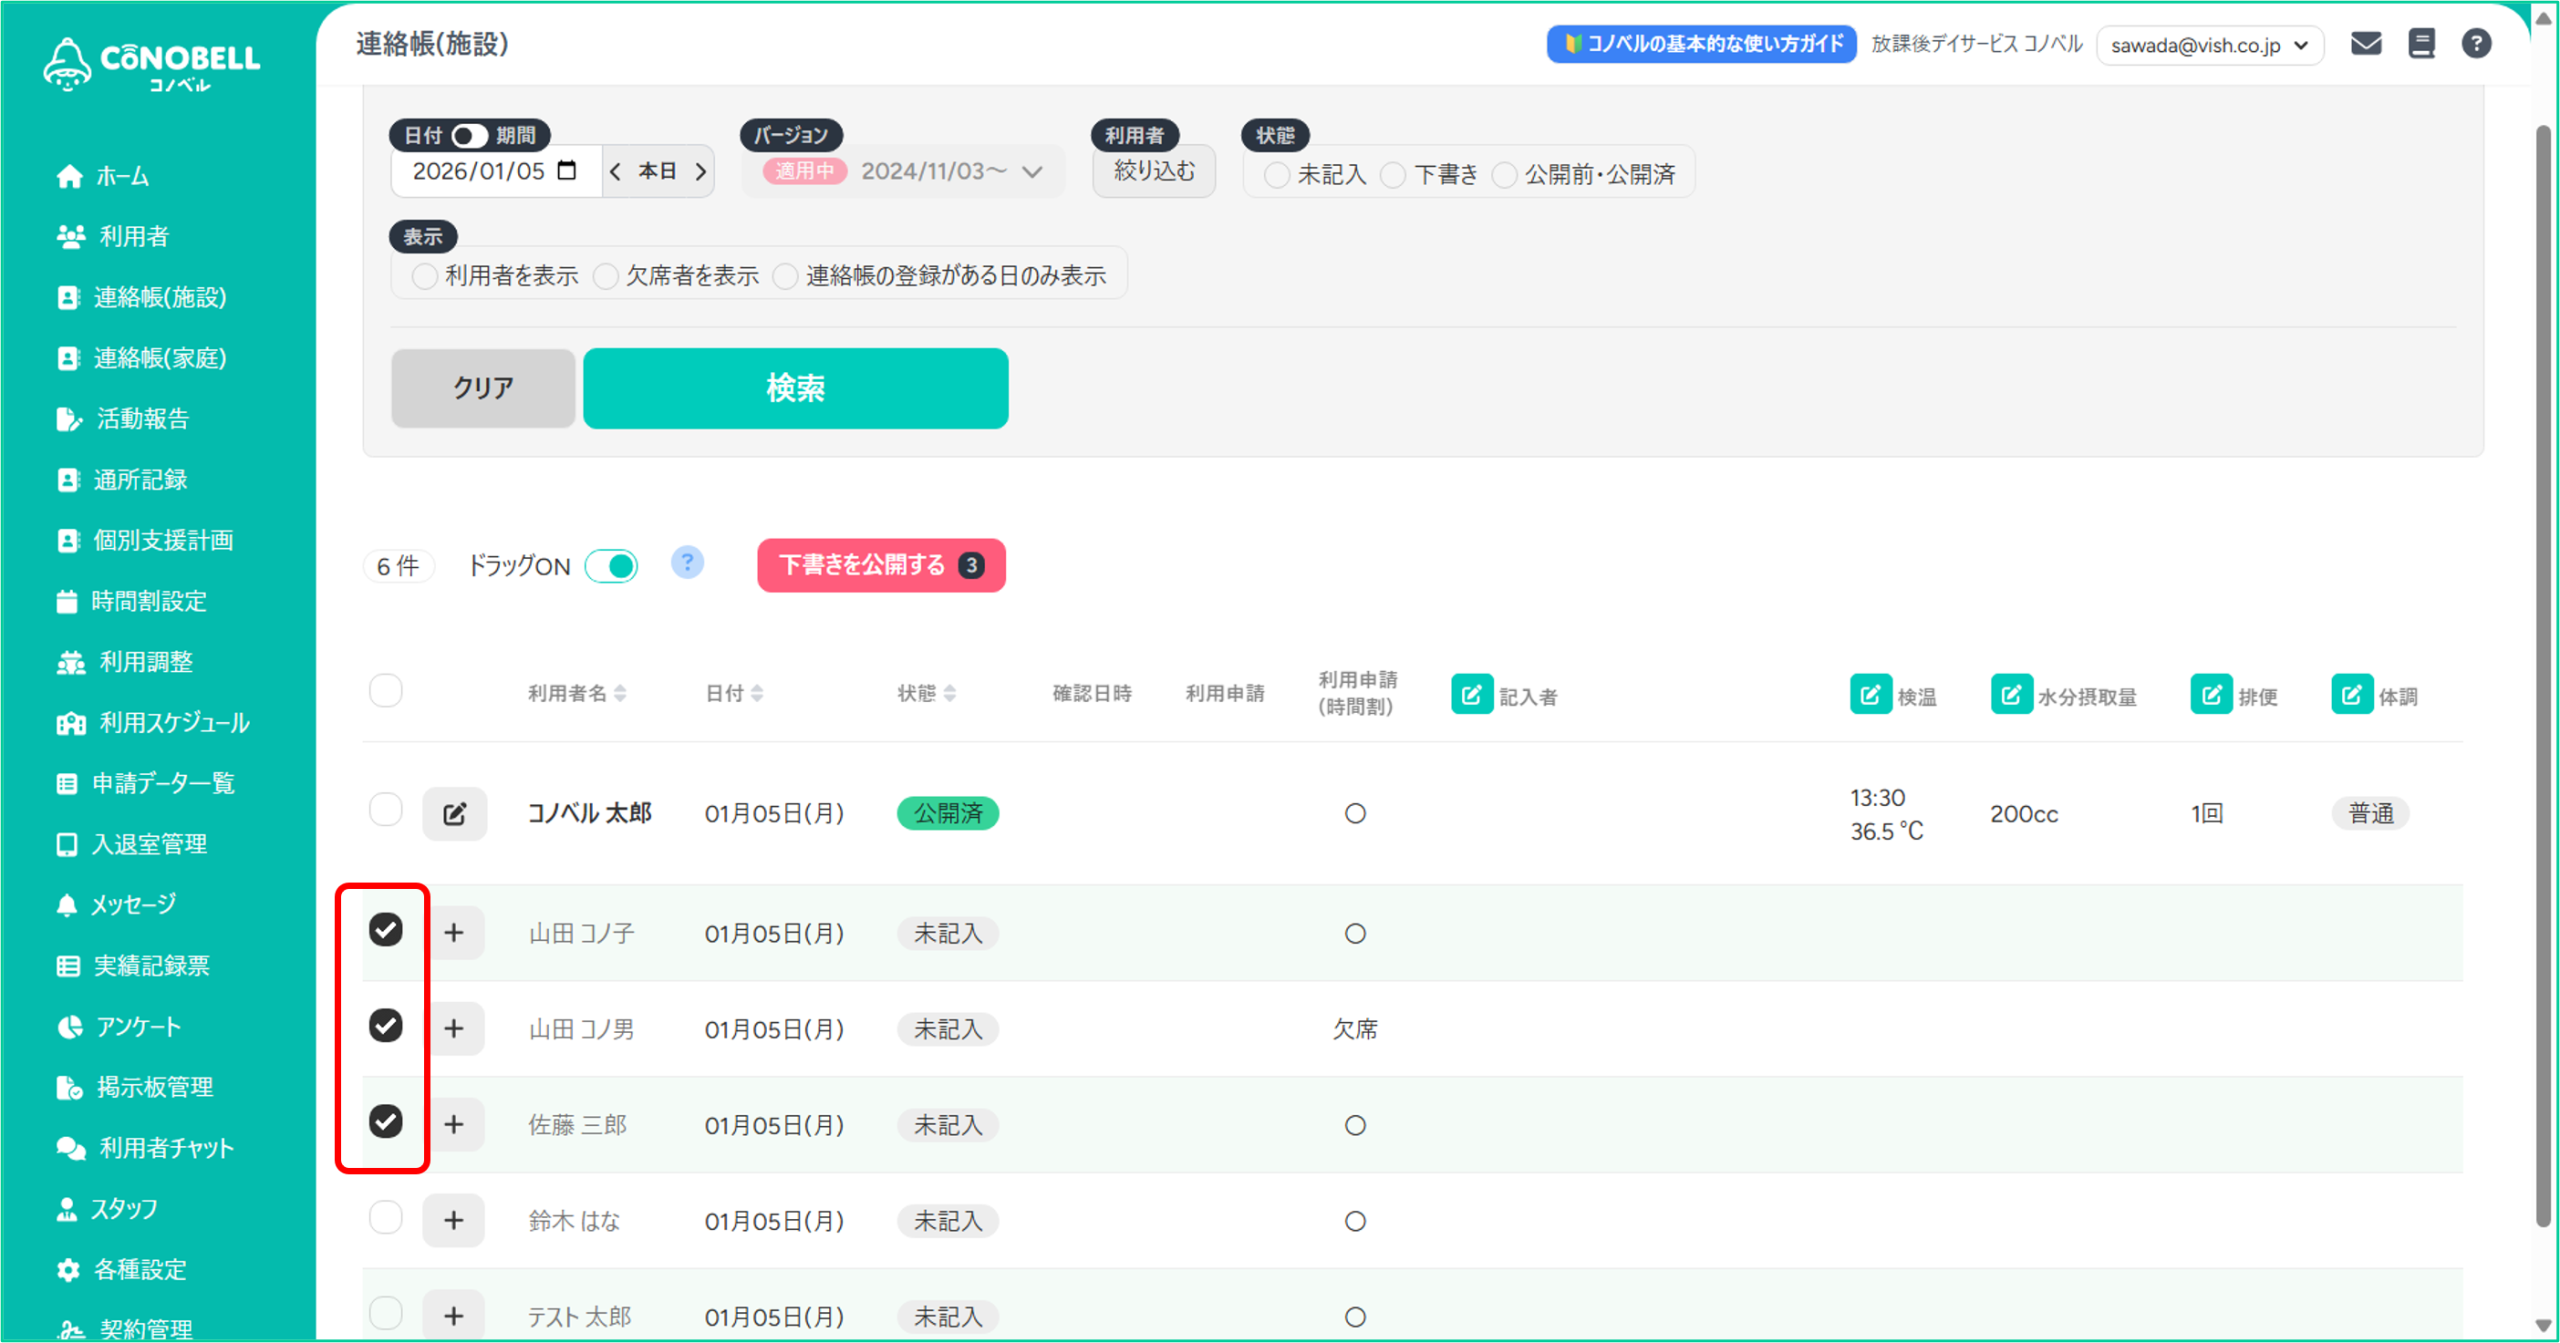Screen dimensions: 2560x1343
Task: Switch the 日付/期間 toggle
Action: point(468,135)
